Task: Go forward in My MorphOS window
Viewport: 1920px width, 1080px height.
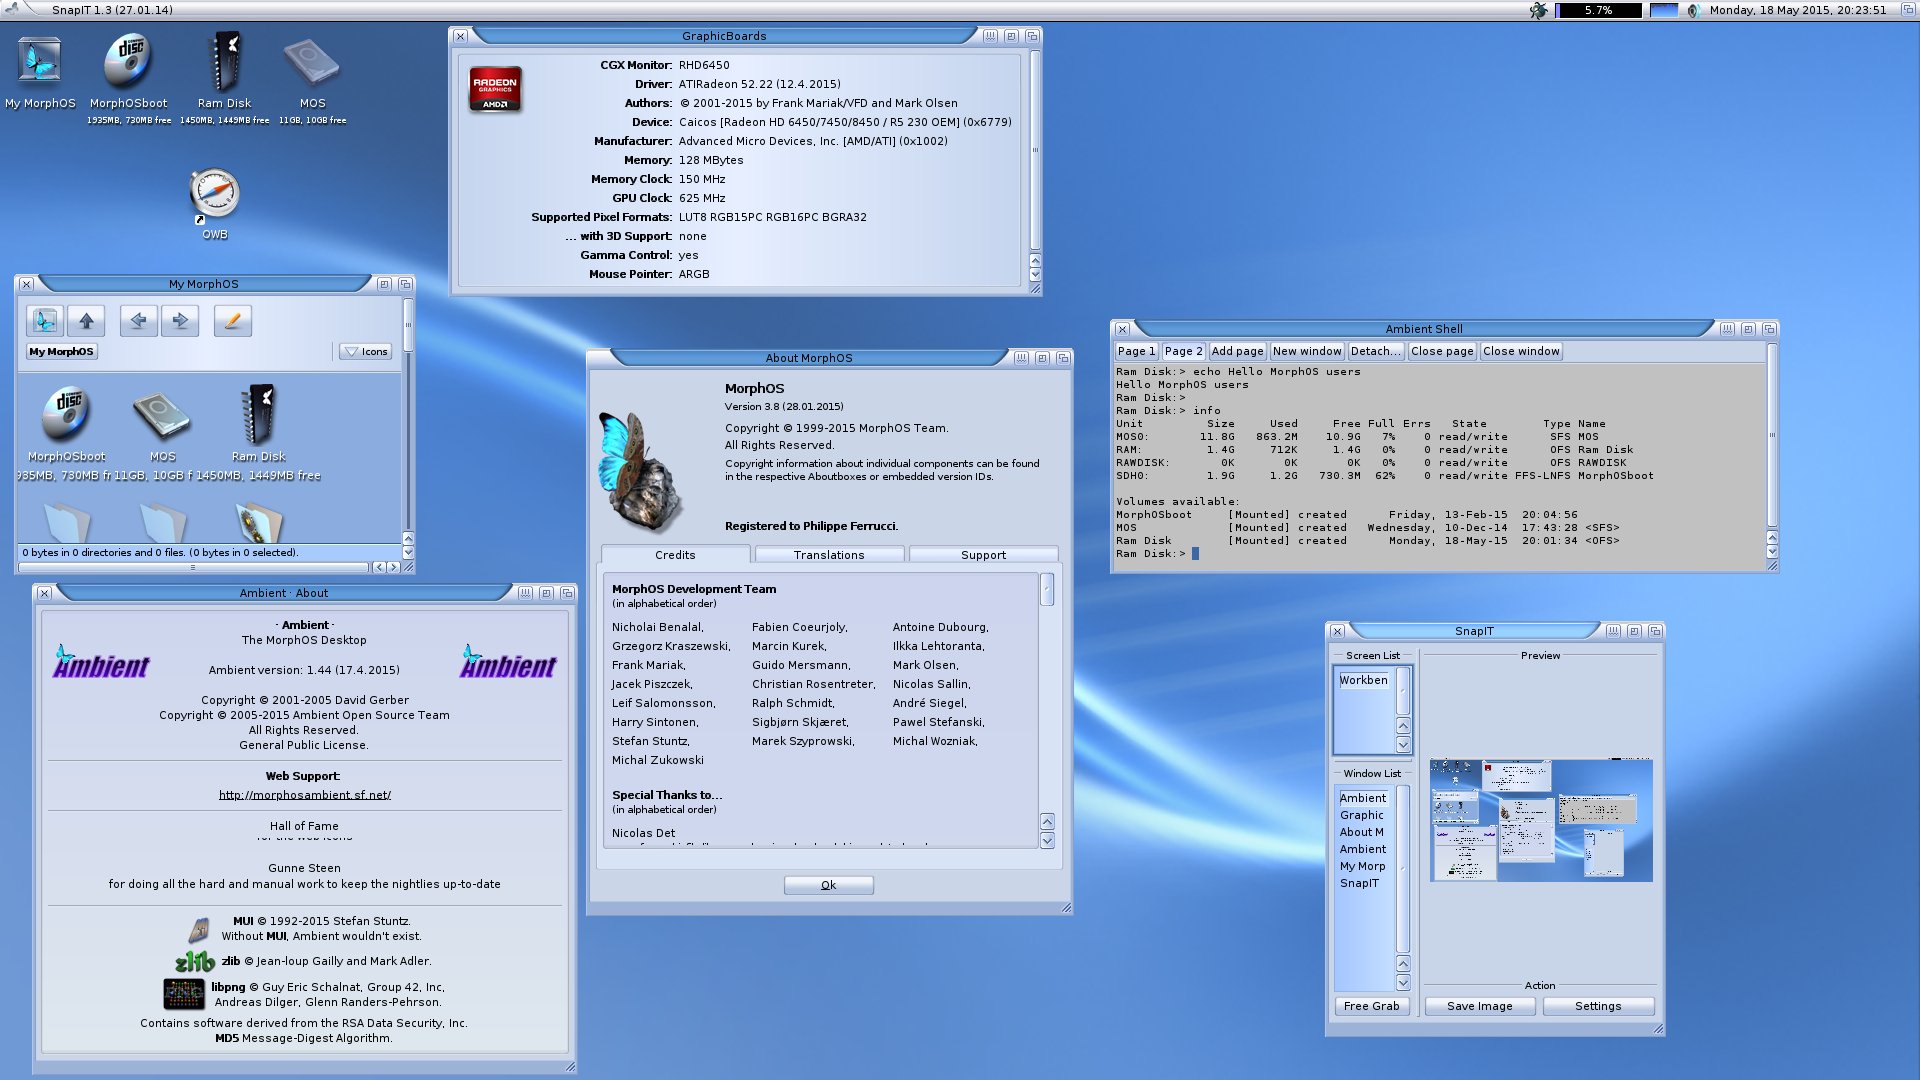Action: coord(180,321)
